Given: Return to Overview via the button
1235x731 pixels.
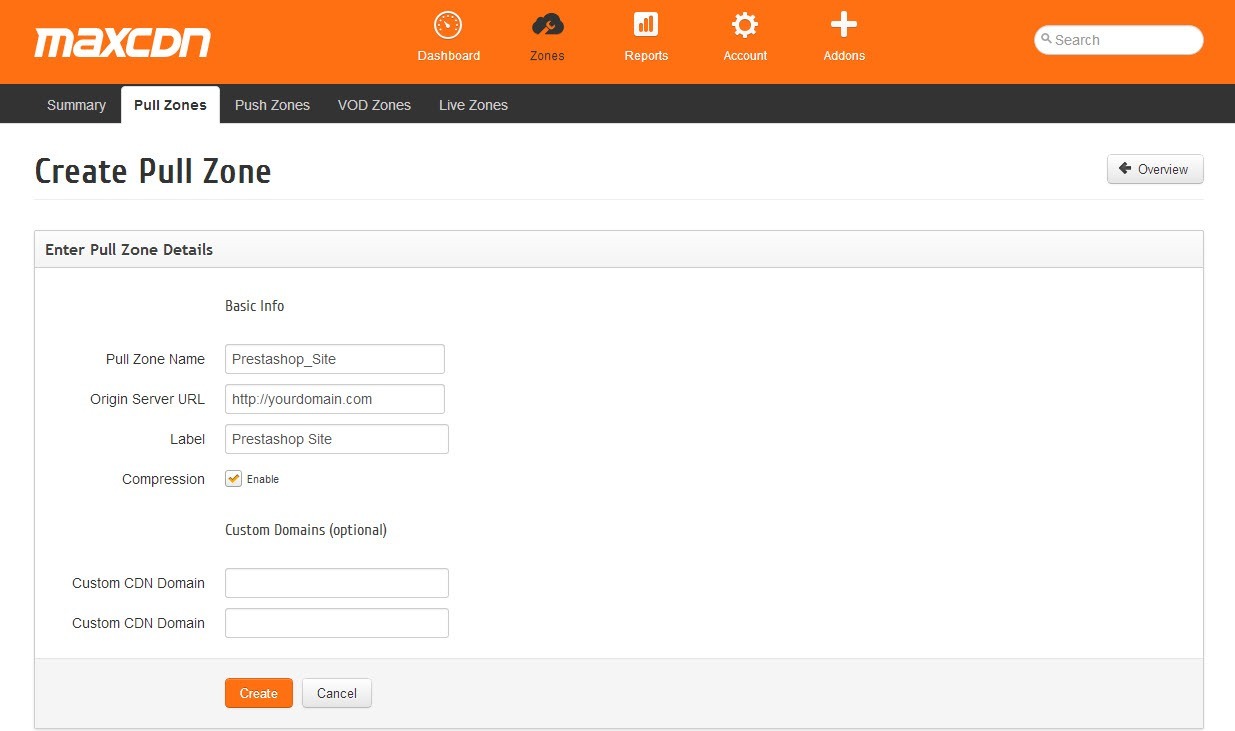Looking at the screenshot, I should point(1155,169).
